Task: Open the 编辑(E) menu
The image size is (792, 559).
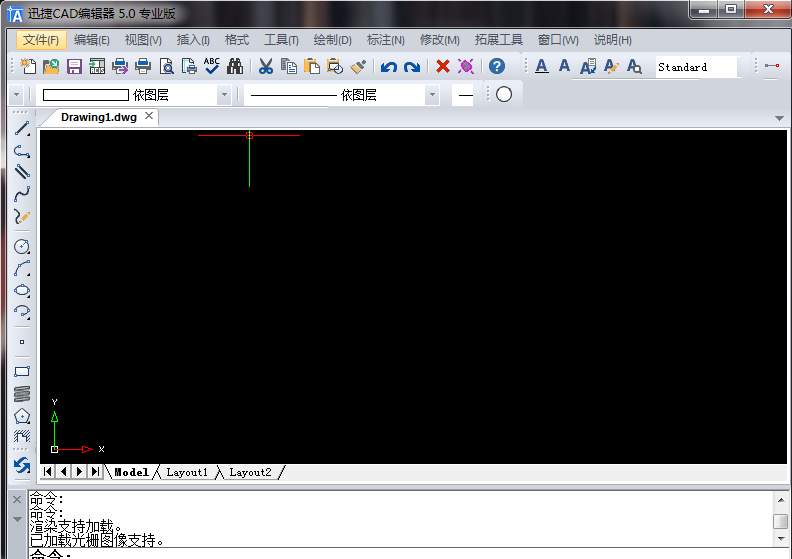Action: [x=91, y=40]
